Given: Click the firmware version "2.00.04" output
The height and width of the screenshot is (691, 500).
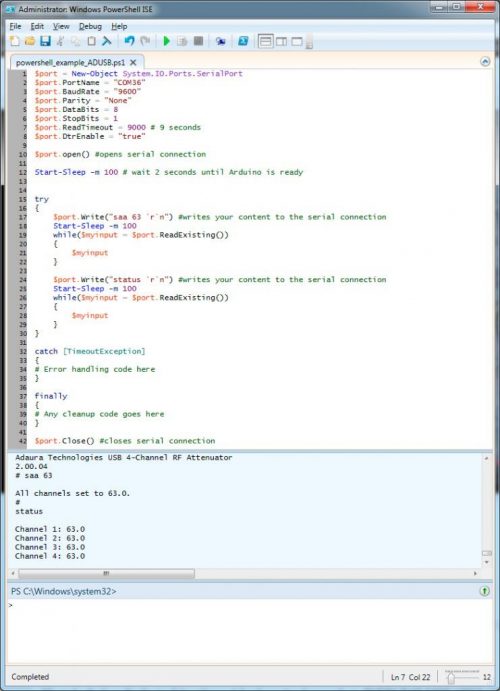Looking at the screenshot, I should coord(31,466).
